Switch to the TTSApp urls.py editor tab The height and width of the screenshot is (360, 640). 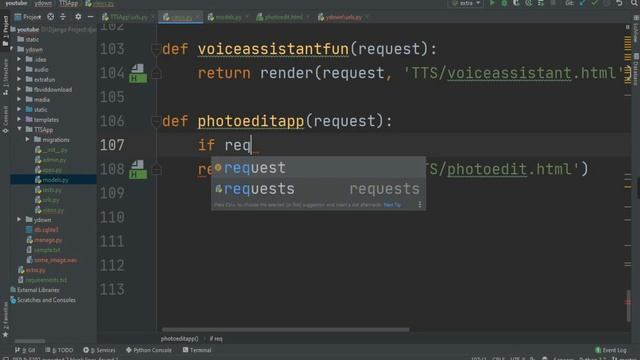point(128,17)
